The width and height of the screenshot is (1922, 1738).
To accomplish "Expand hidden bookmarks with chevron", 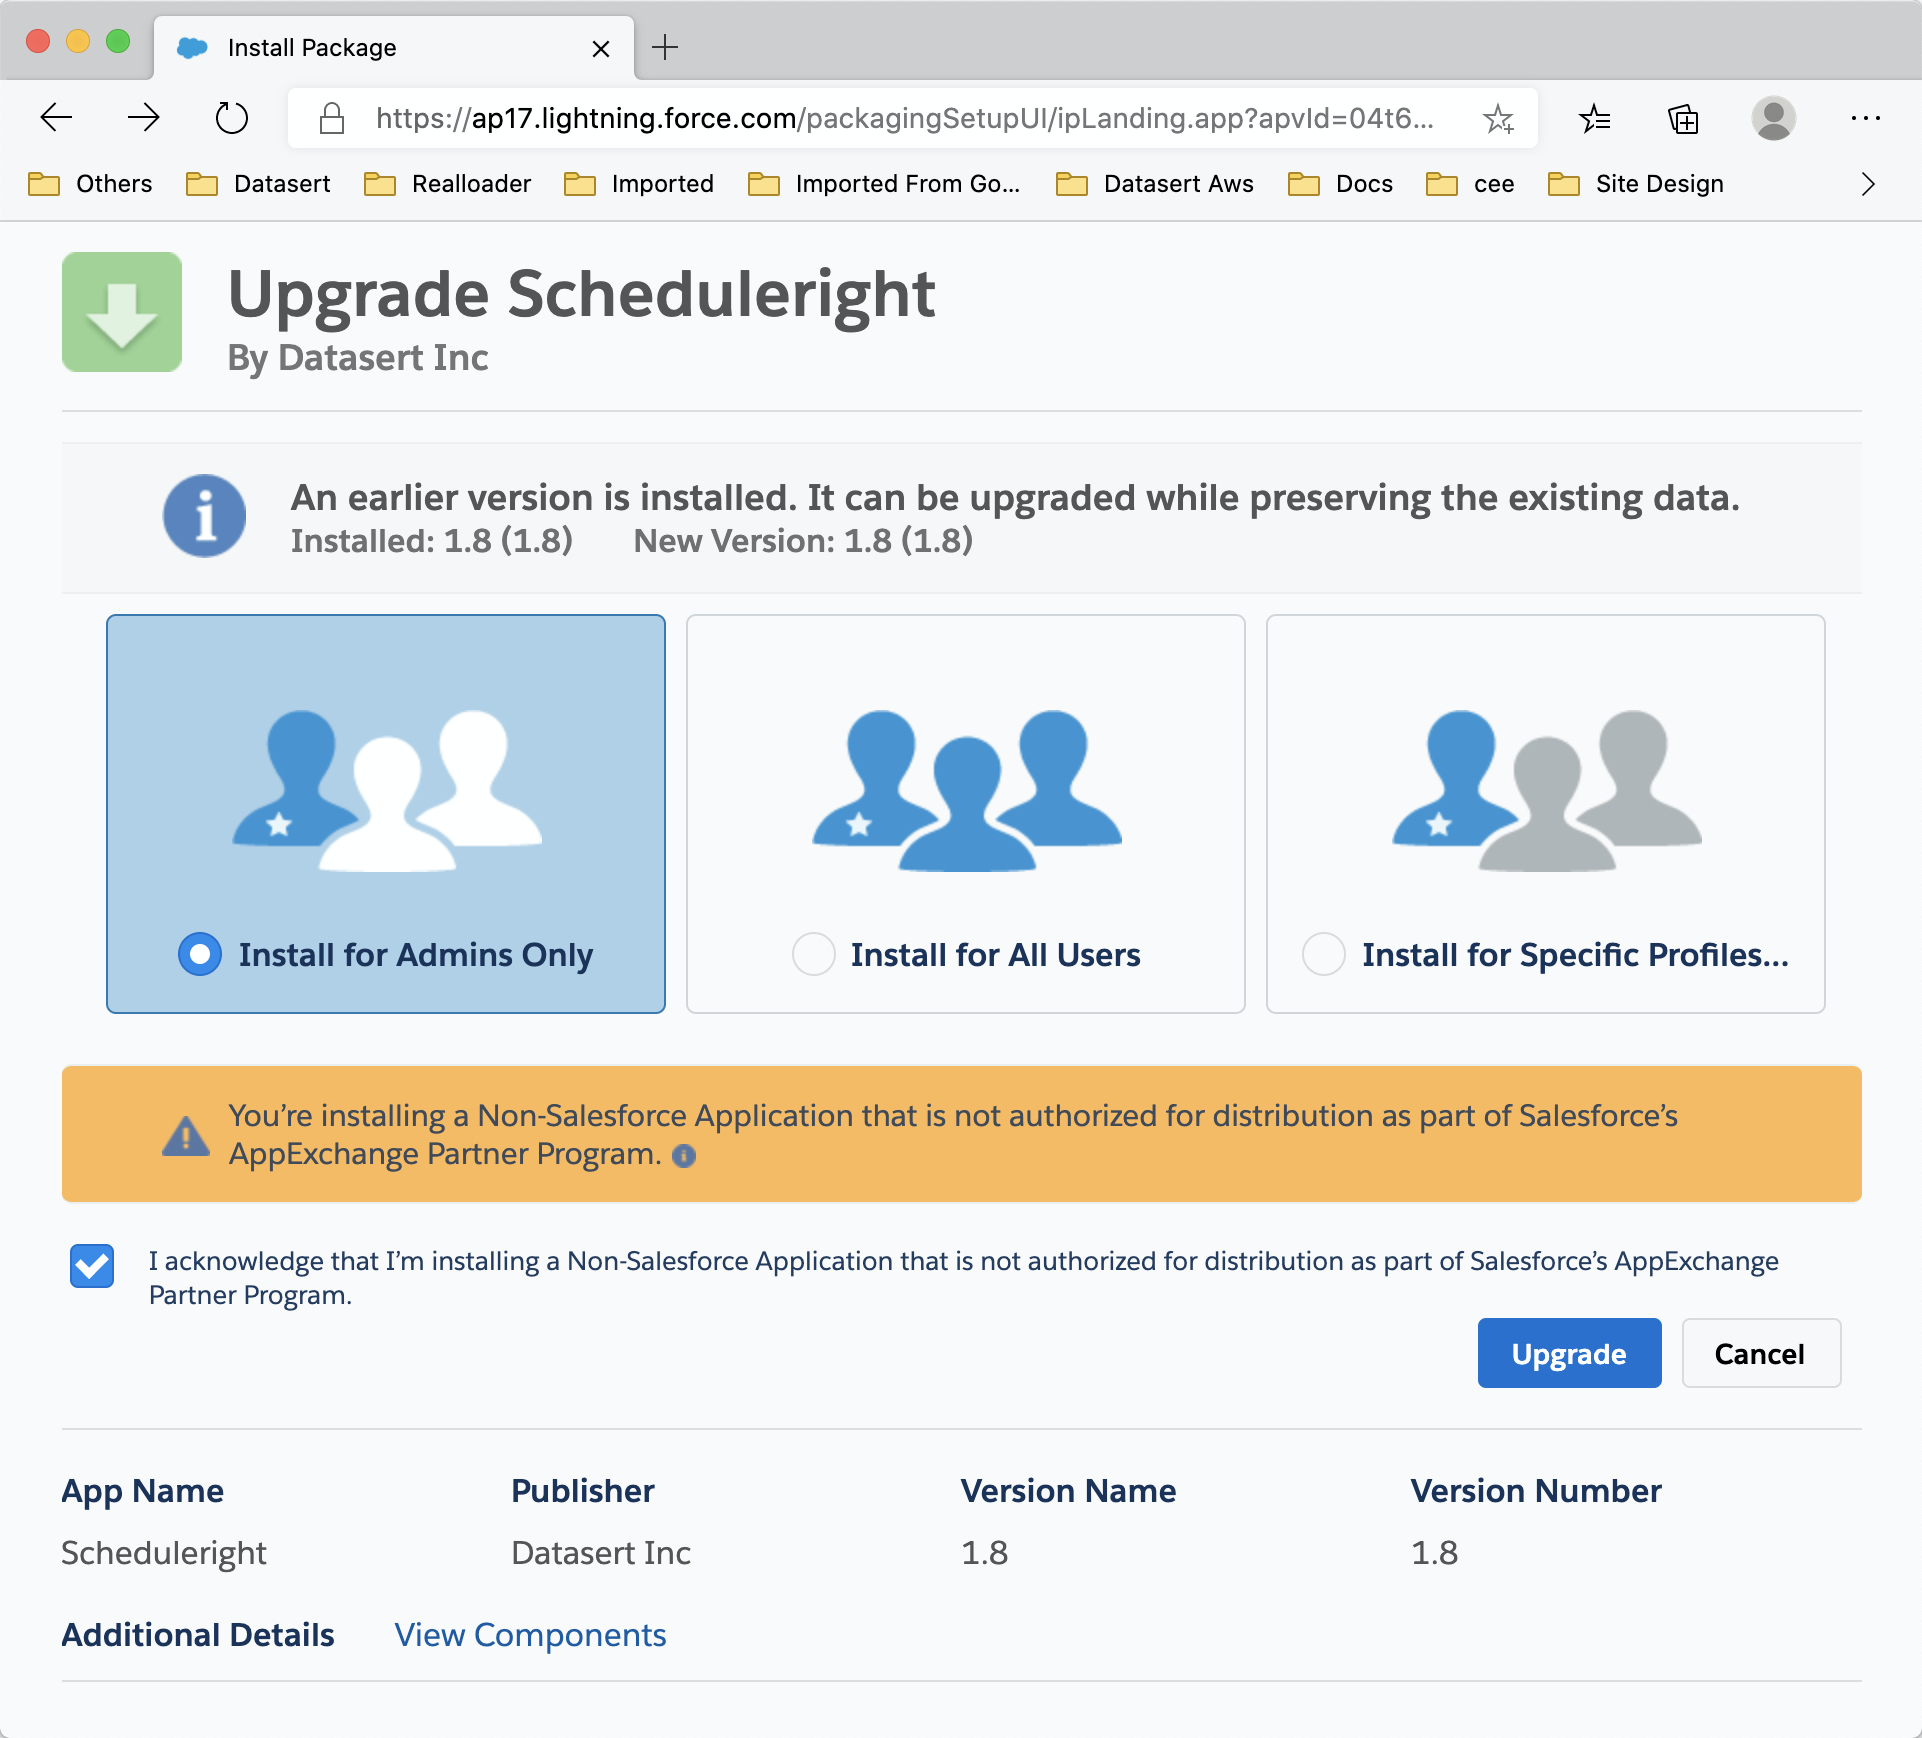I will [1867, 184].
